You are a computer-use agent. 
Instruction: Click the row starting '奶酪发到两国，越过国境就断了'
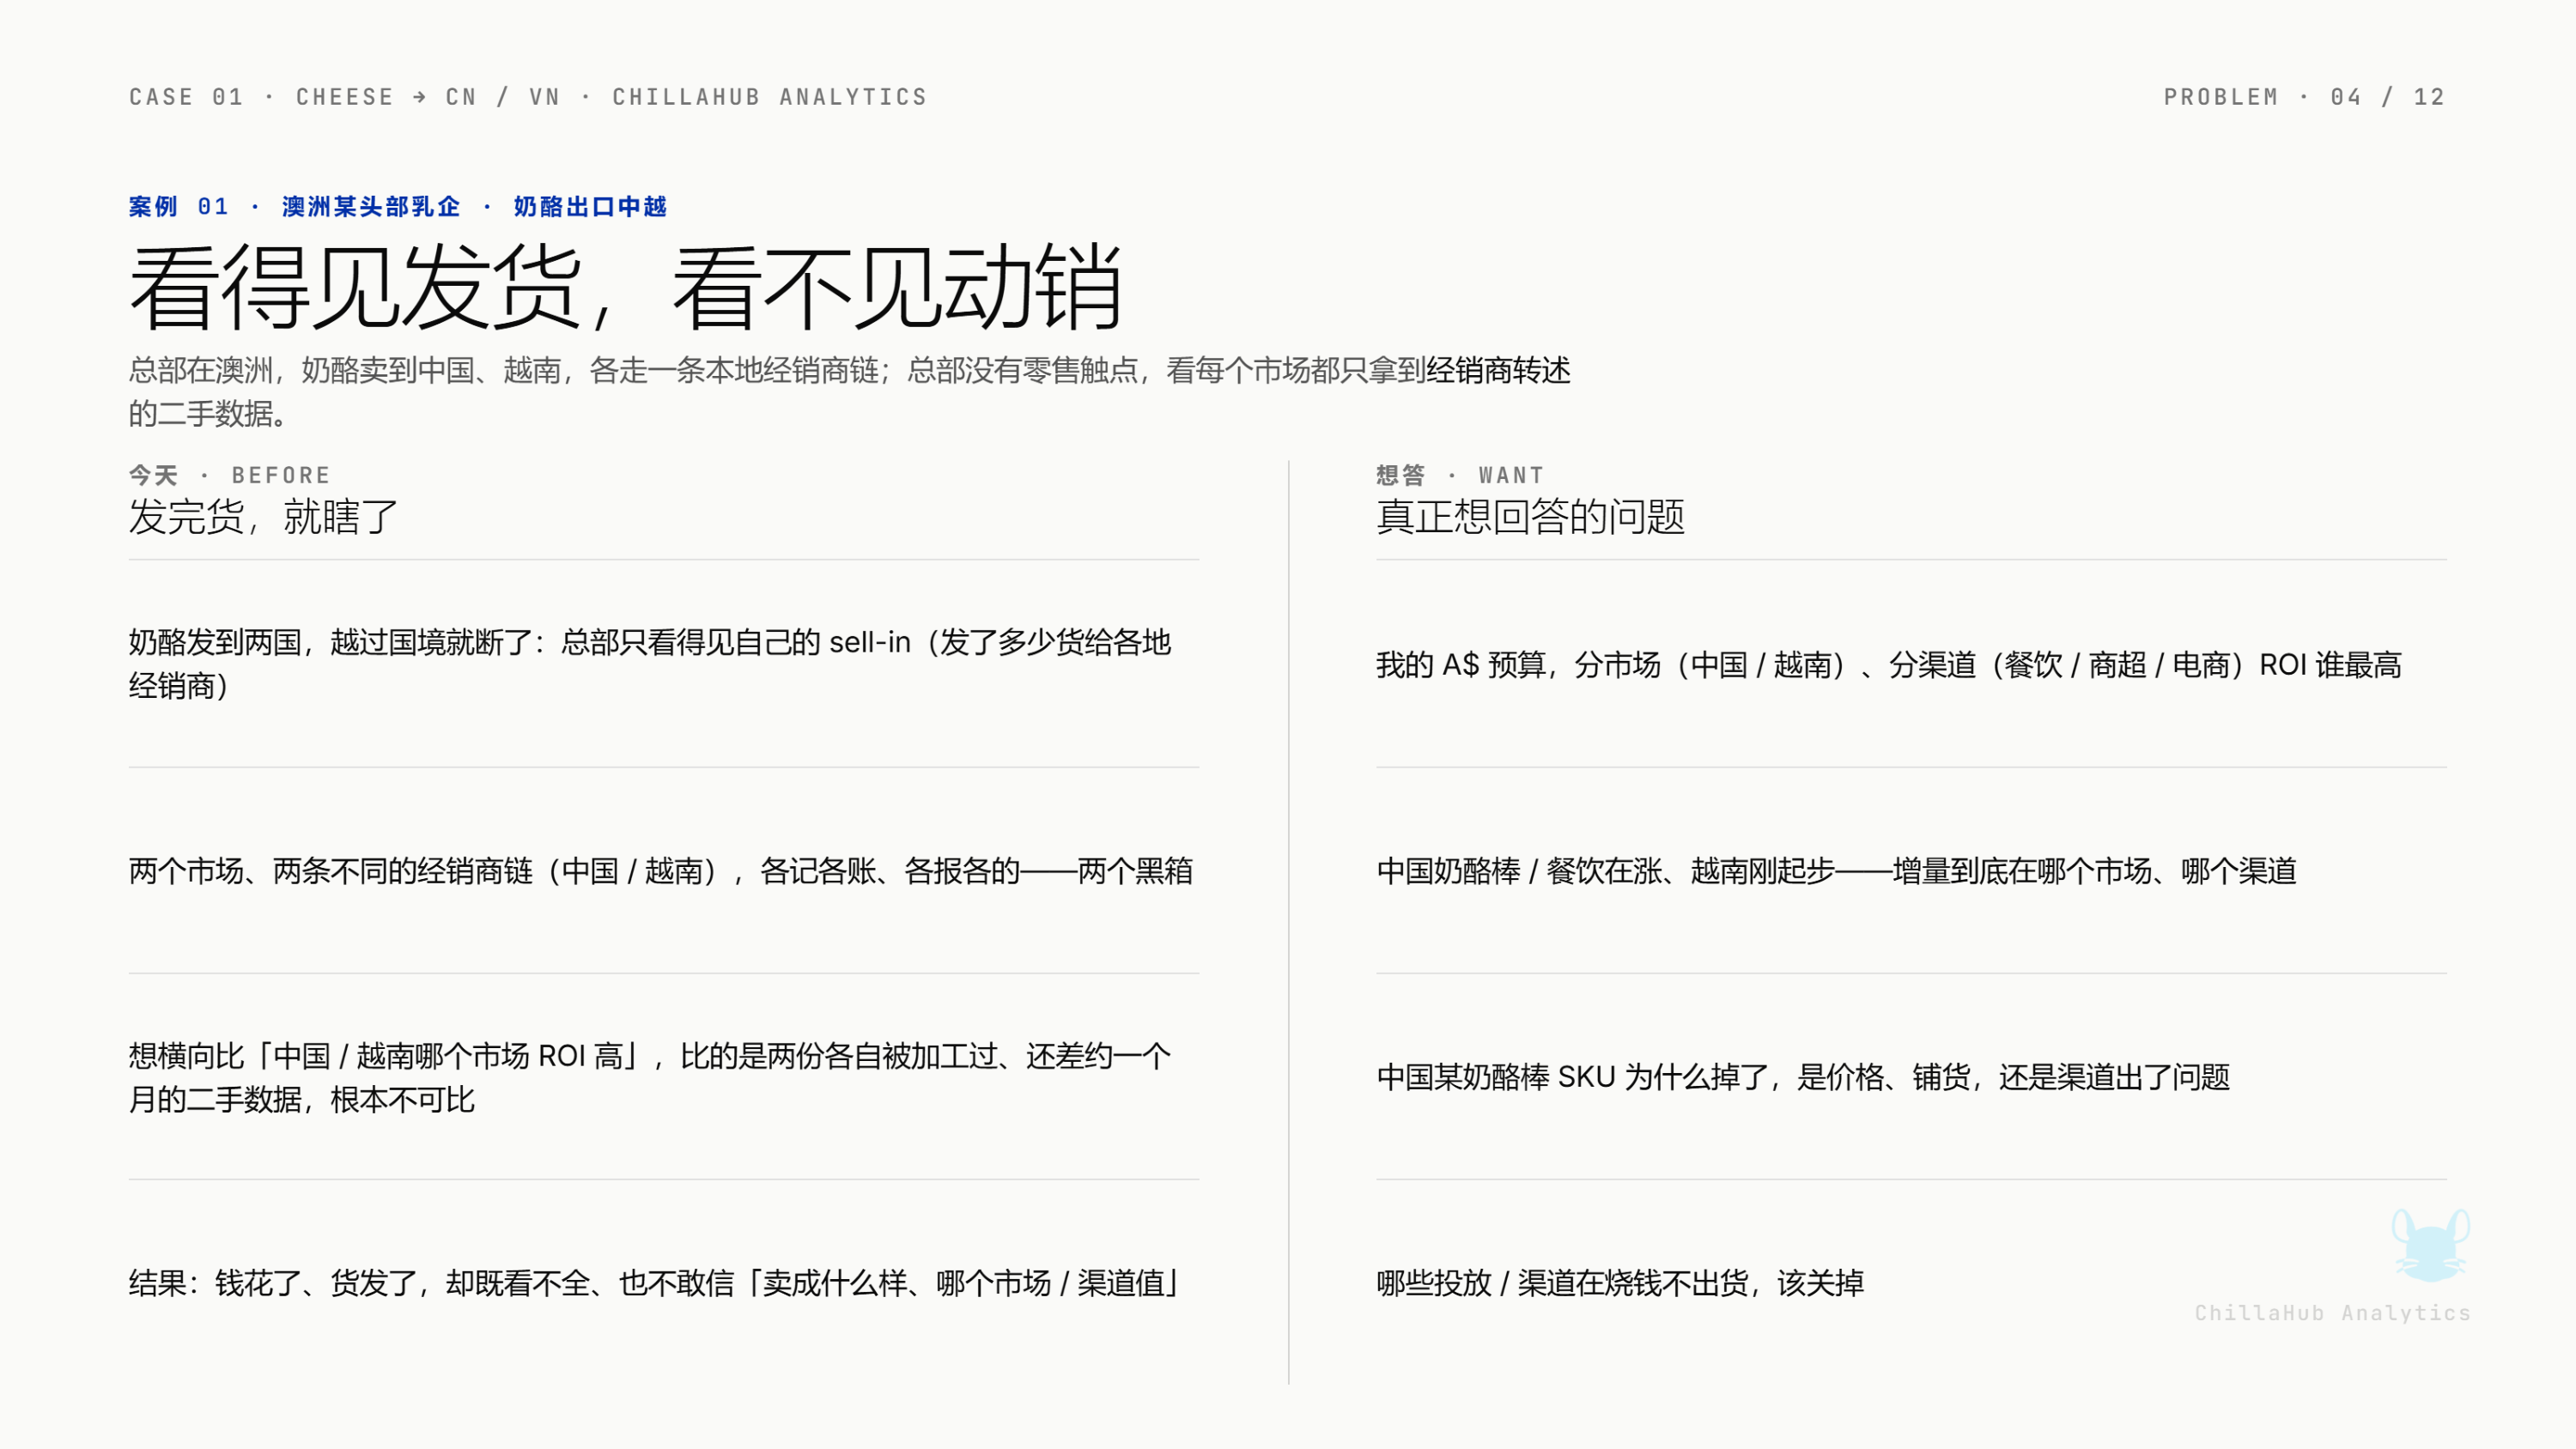[663, 664]
